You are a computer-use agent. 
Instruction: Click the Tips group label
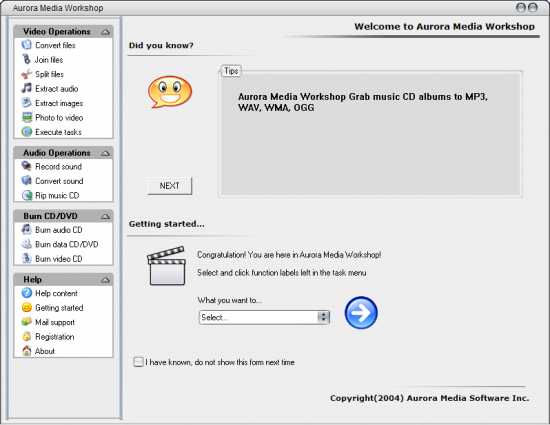coord(231,71)
